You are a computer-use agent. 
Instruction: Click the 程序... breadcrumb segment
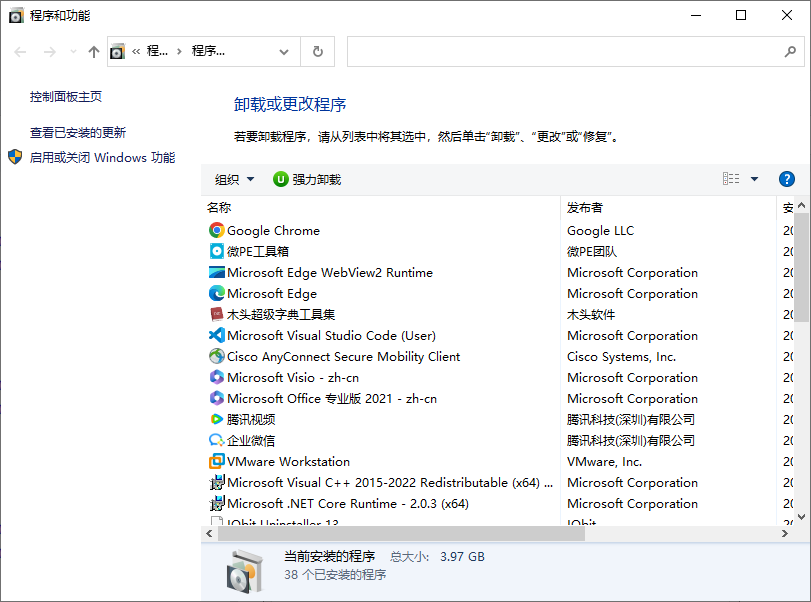(208, 51)
